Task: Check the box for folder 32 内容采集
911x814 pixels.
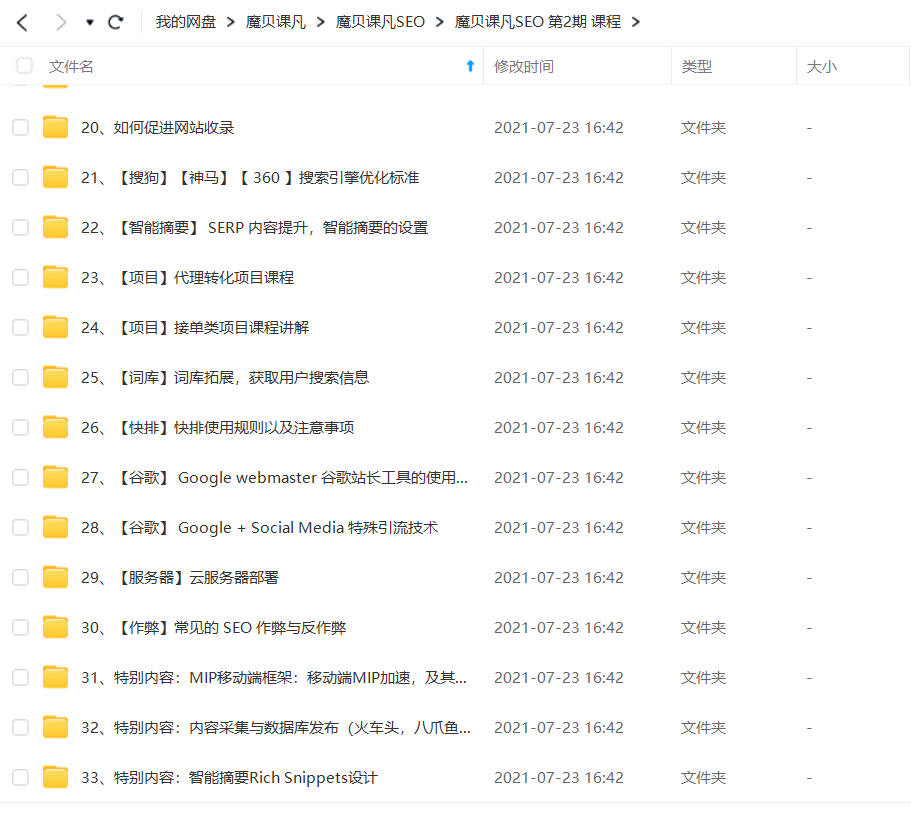Action: click(x=20, y=727)
